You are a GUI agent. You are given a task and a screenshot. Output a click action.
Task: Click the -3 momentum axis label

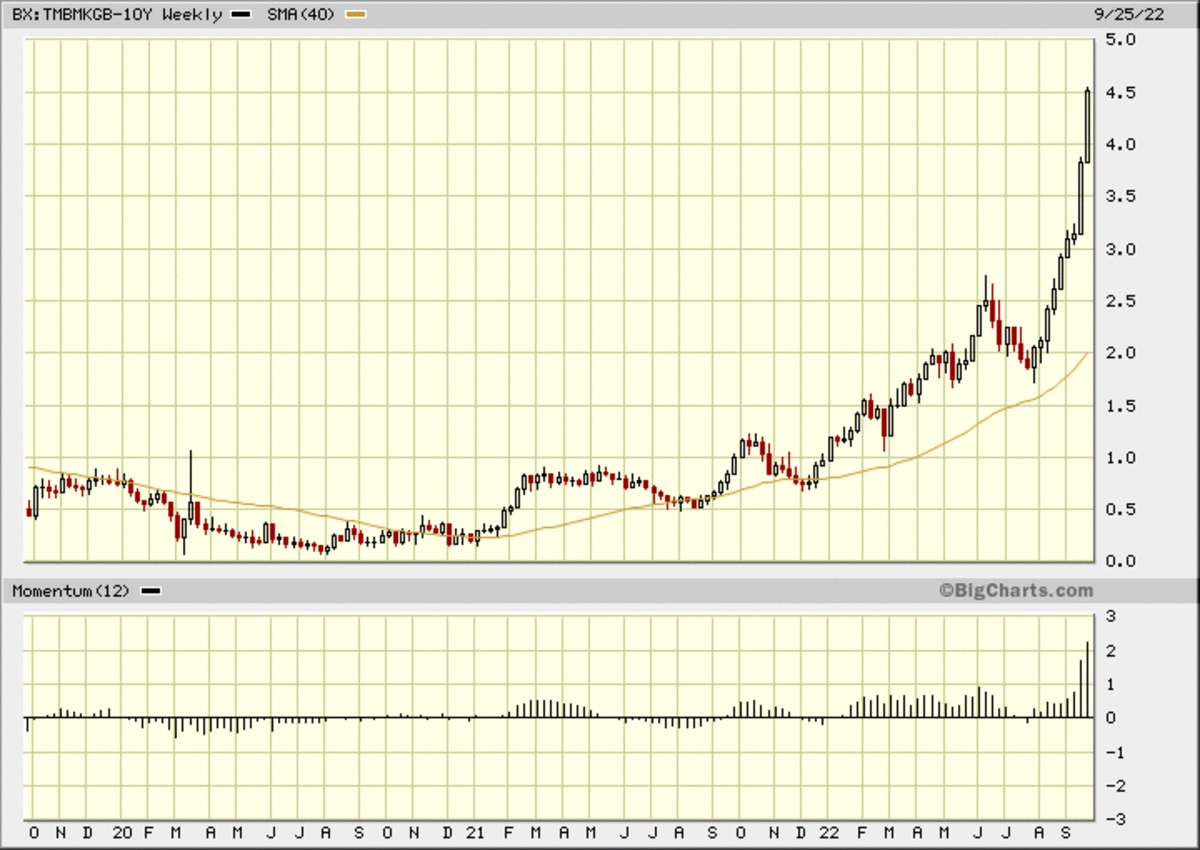click(1116, 820)
